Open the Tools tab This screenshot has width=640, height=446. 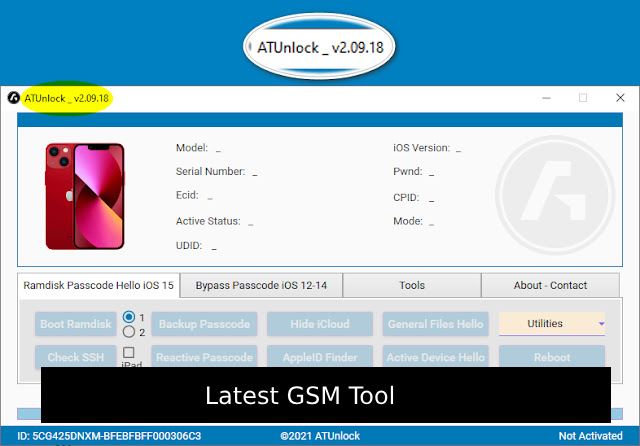click(412, 285)
